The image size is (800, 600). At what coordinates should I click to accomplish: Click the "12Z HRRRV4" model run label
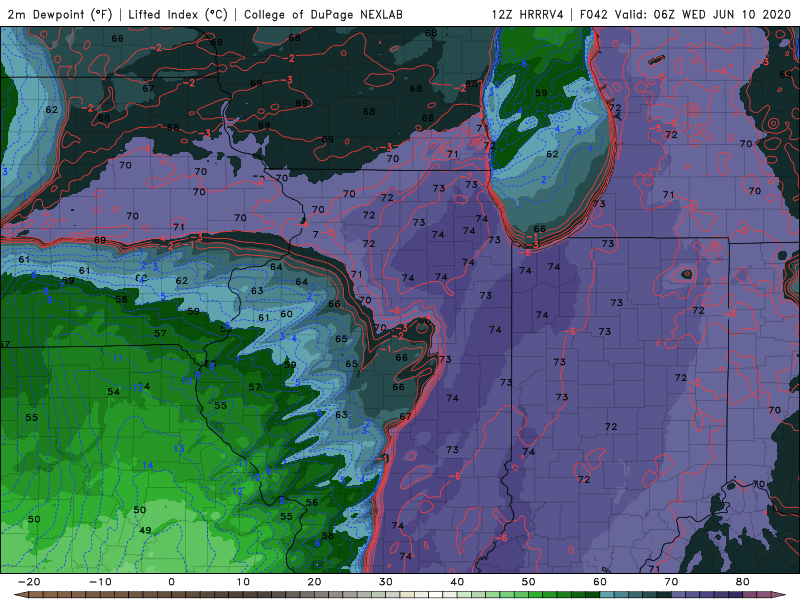pyautogui.click(x=528, y=14)
